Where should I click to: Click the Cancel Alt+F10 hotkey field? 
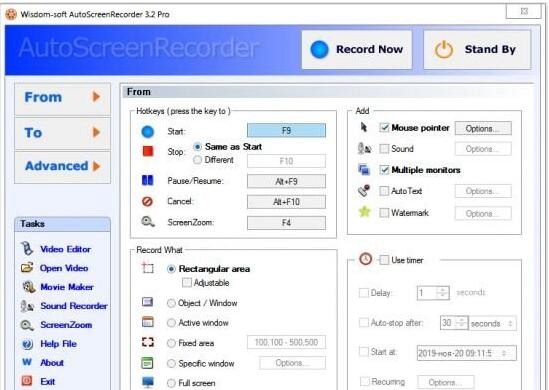click(x=286, y=202)
